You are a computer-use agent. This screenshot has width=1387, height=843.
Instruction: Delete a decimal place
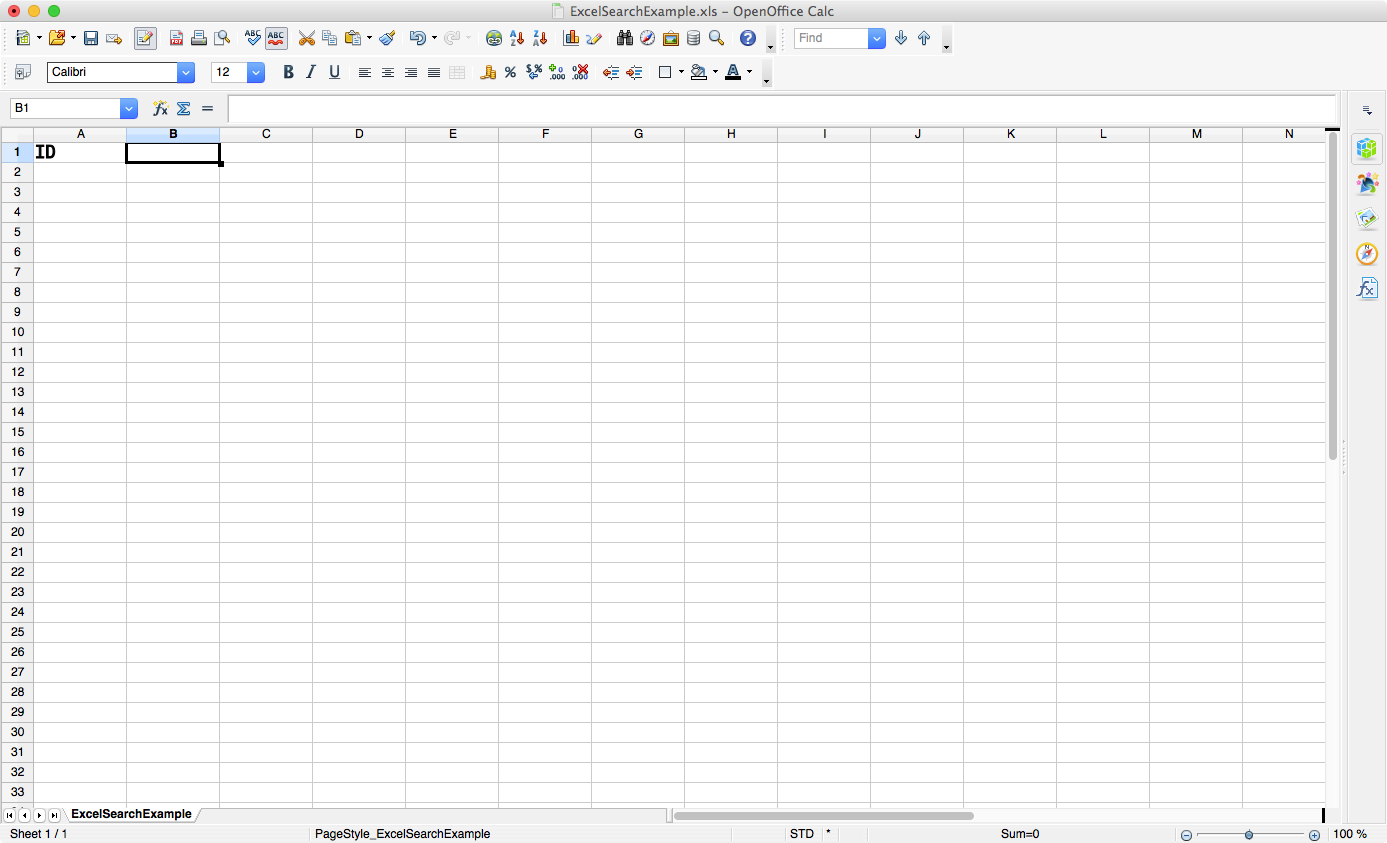580,72
